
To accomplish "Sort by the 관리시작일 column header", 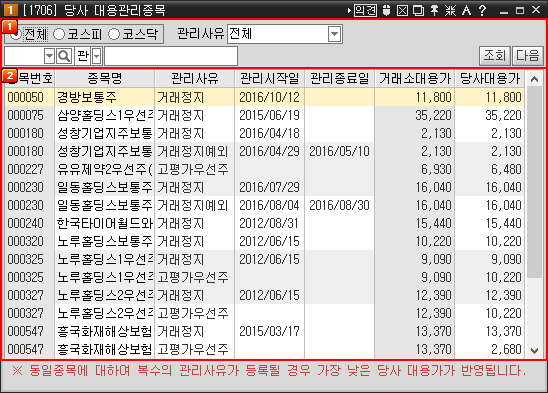I will click(x=269, y=78).
